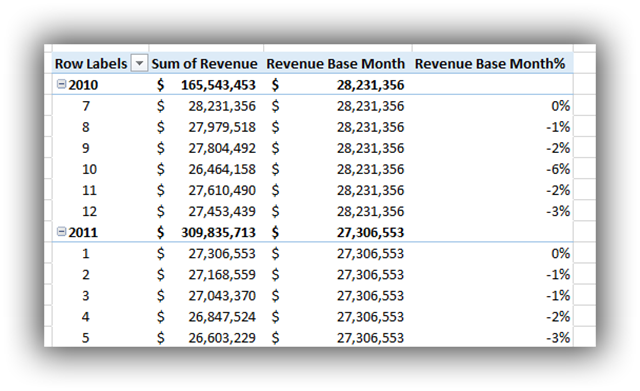Select the 2011 total revenue 309,835,713 cell
The width and height of the screenshot is (640, 391).
click(207, 233)
